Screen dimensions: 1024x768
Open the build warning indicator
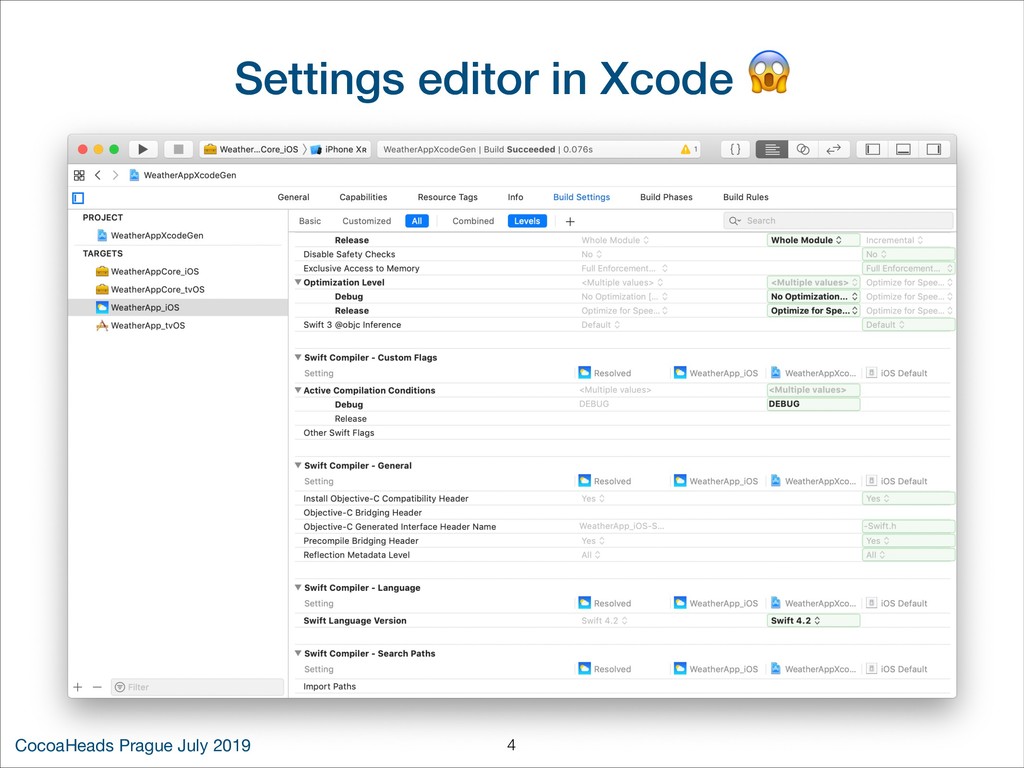pos(689,150)
